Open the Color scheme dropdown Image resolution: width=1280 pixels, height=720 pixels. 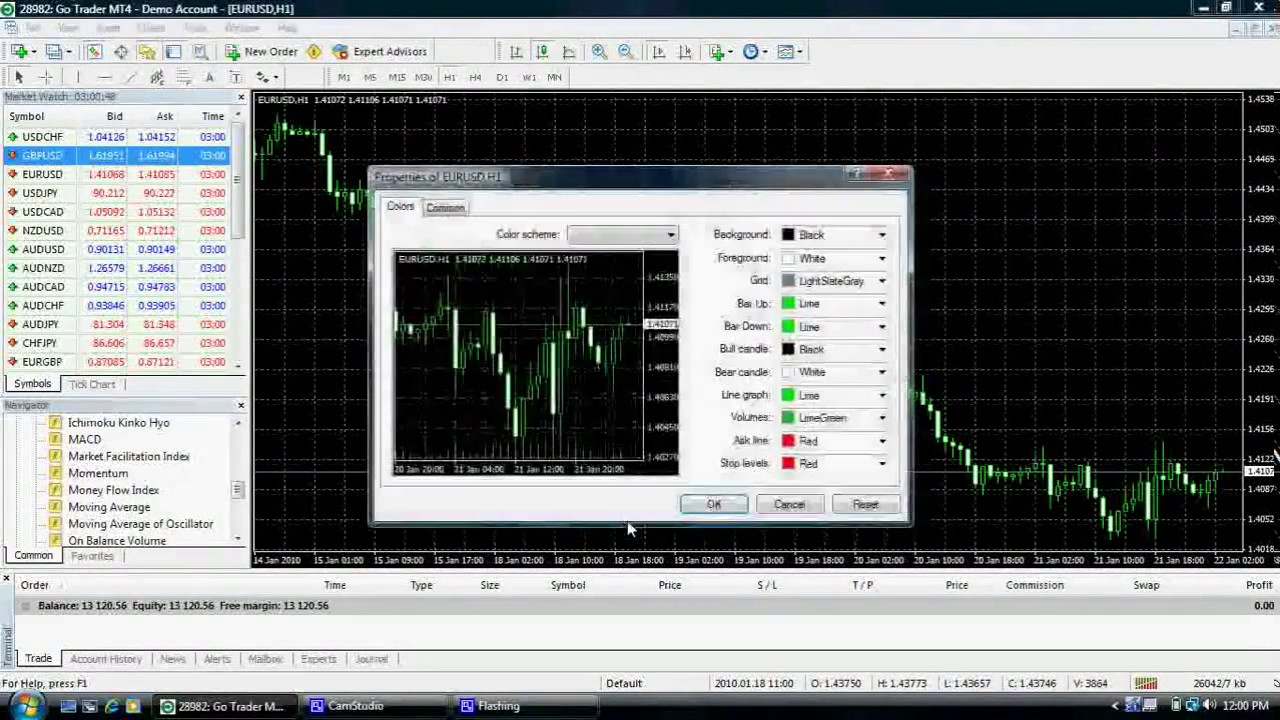click(623, 235)
